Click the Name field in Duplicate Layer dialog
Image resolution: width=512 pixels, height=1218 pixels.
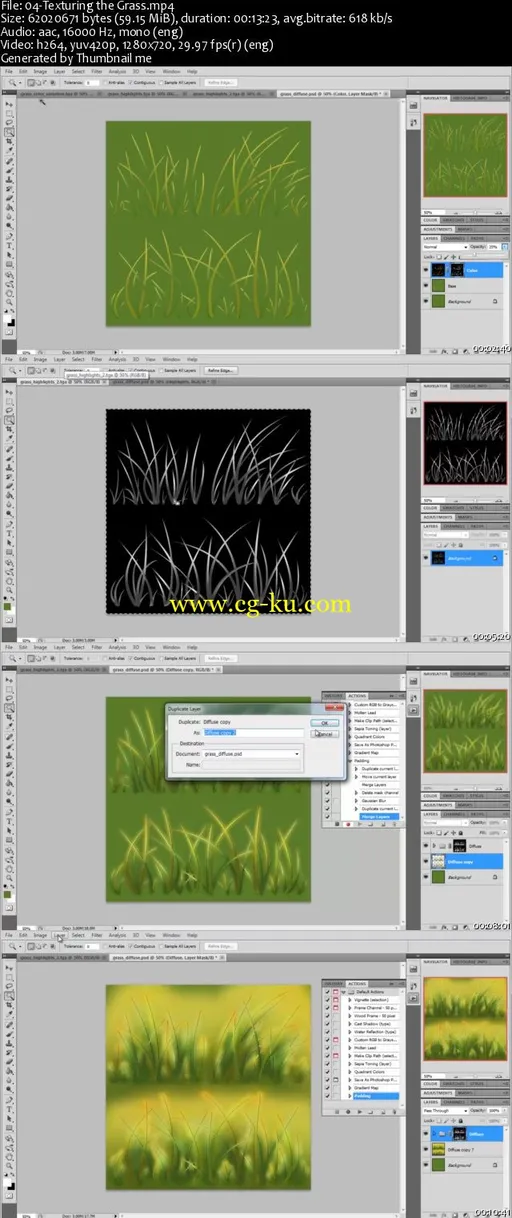pyautogui.click(x=252, y=765)
